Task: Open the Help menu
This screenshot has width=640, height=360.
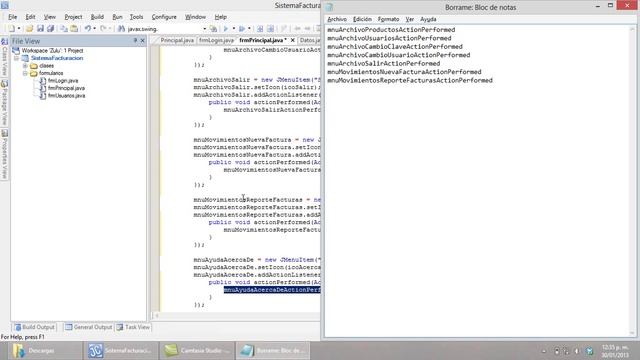Action: [221, 17]
